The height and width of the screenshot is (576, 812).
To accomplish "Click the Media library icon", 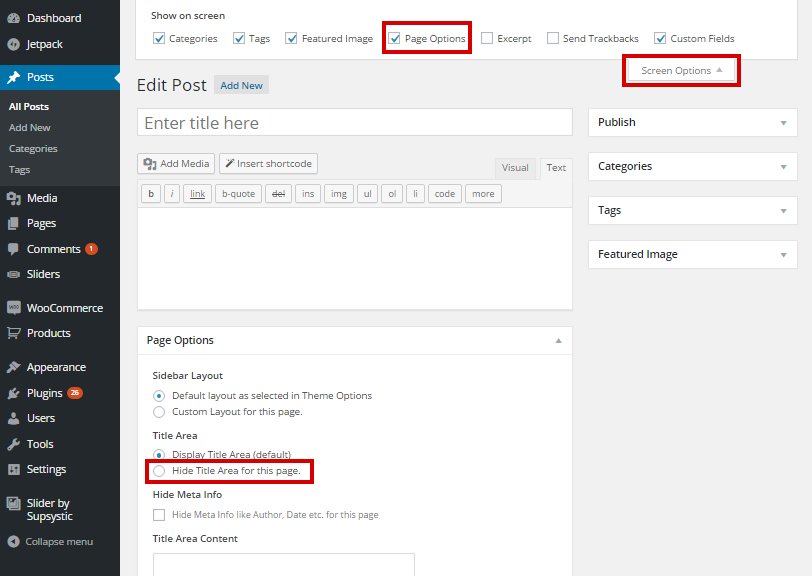I will pyautogui.click(x=13, y=198).
